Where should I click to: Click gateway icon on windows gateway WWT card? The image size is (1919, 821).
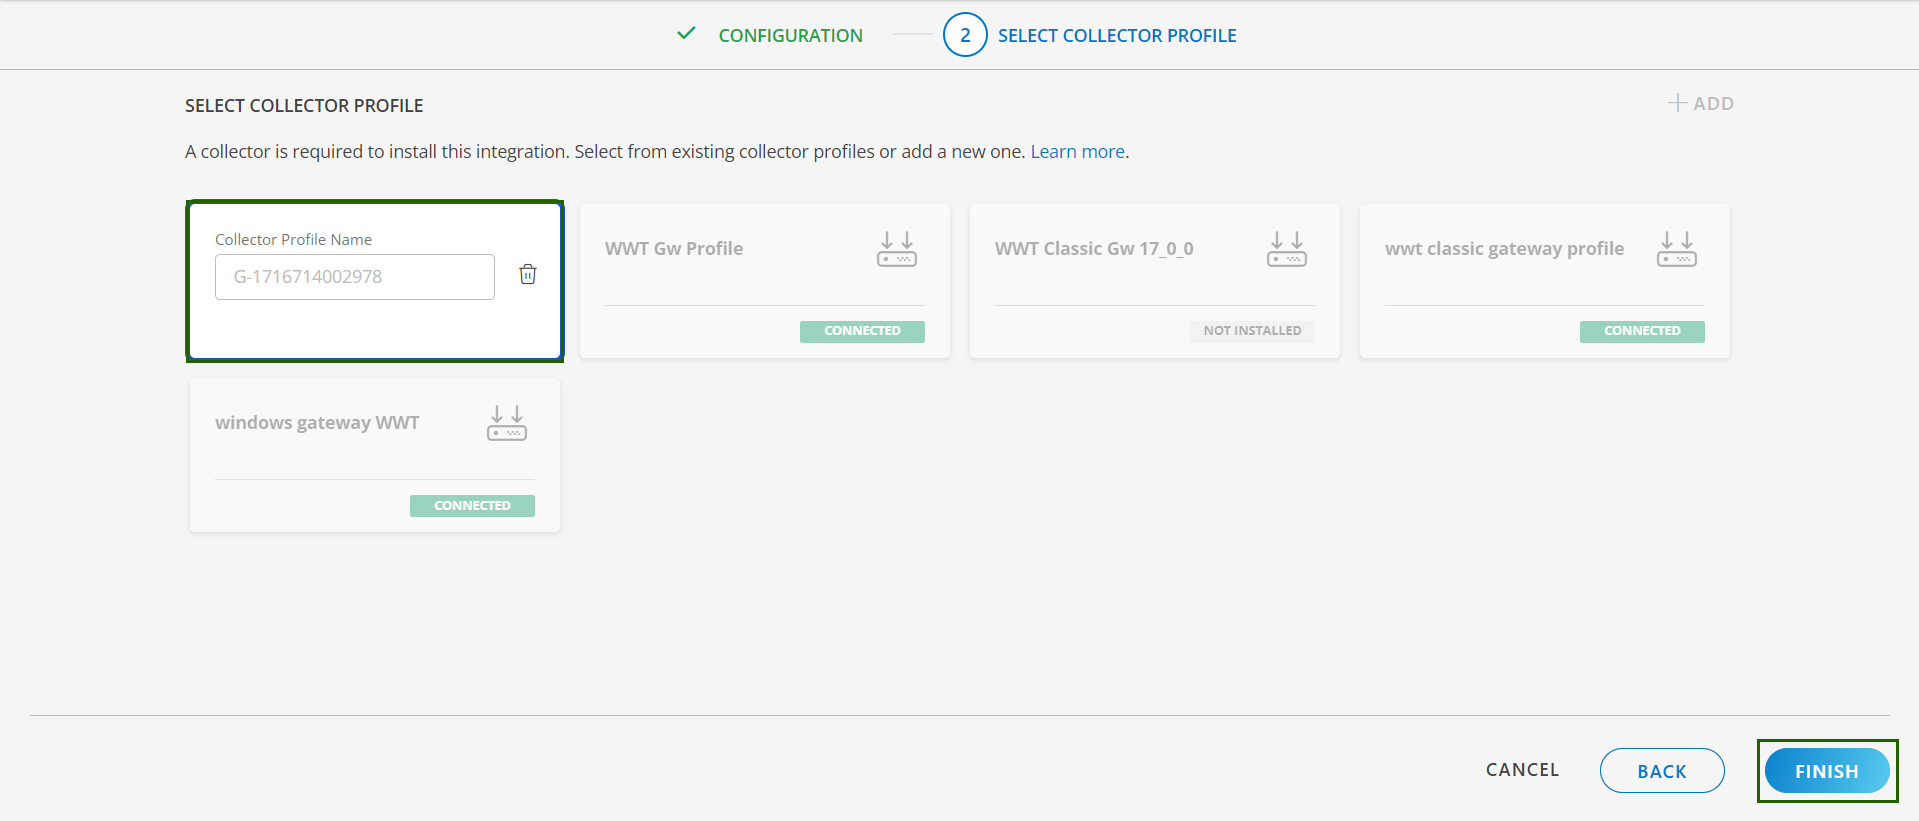(506, 423)
